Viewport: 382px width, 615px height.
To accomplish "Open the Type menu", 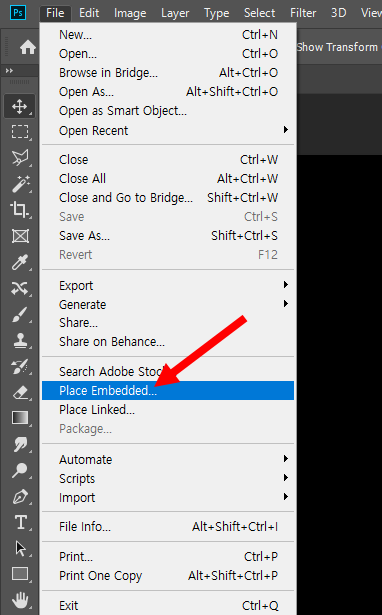I will [x=216, y=13].
